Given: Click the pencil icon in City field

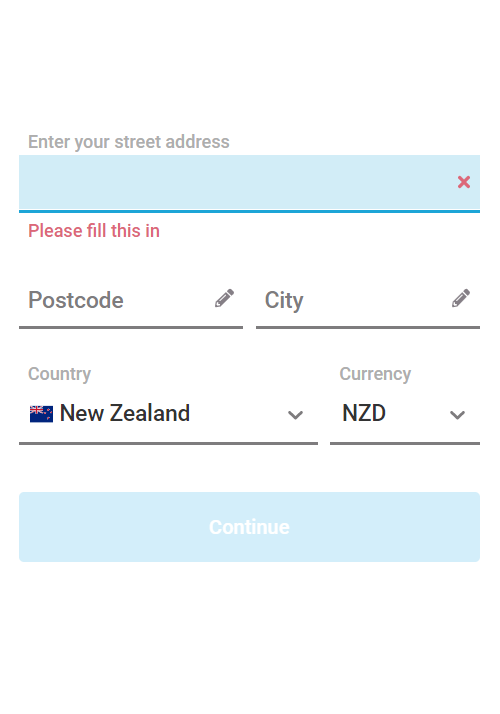Looking at the screenshot, I should pos(461,298).
